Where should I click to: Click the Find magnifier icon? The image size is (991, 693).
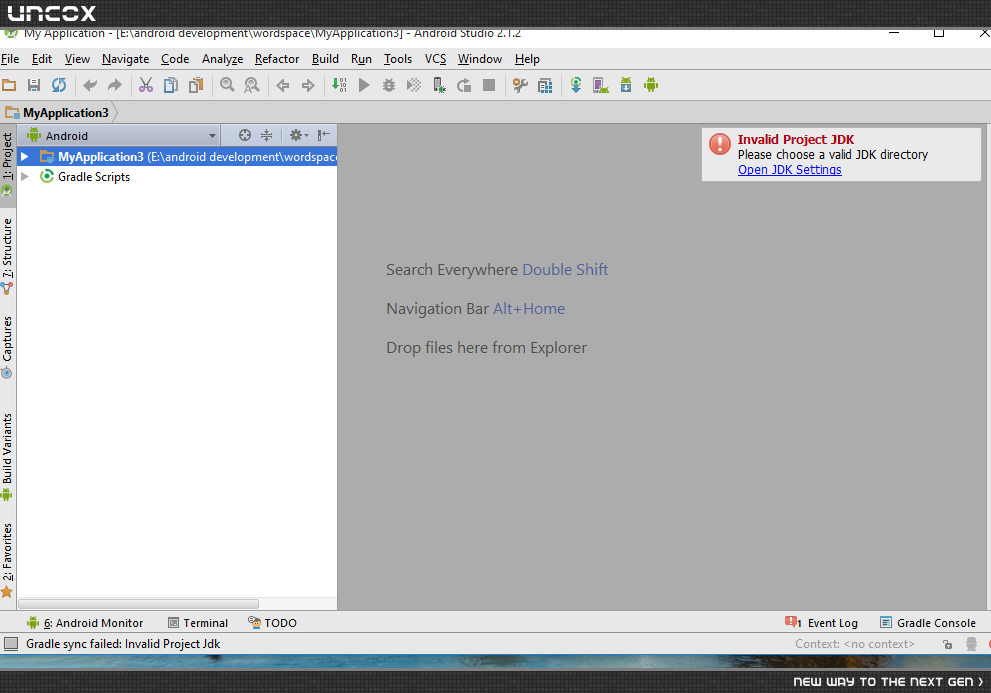[228, 85]
